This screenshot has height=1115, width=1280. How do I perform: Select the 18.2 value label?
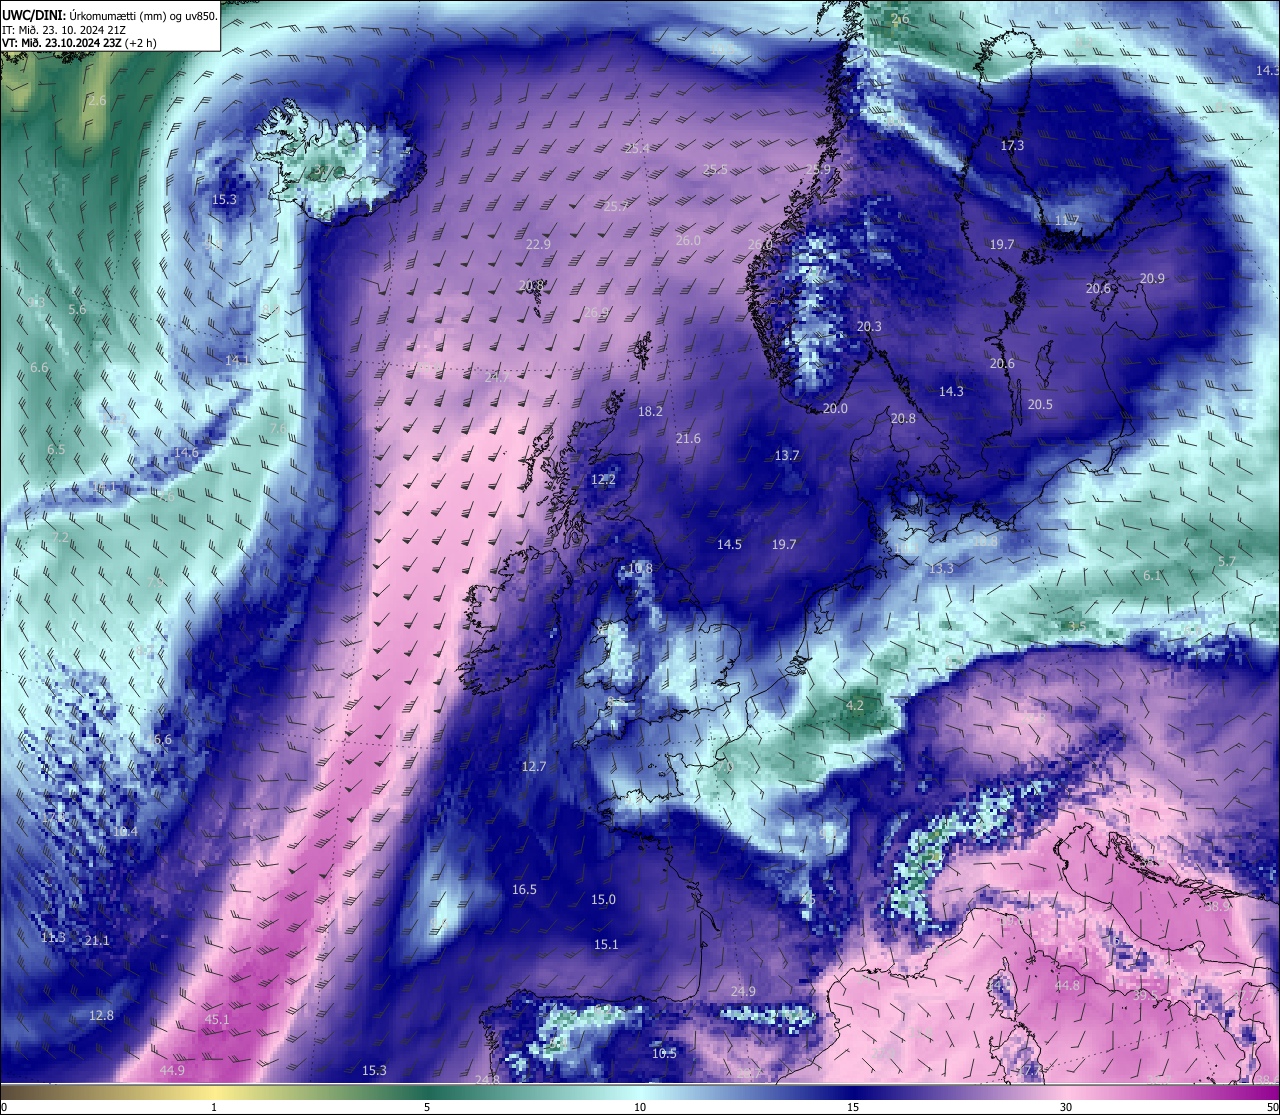coord(650,412)
